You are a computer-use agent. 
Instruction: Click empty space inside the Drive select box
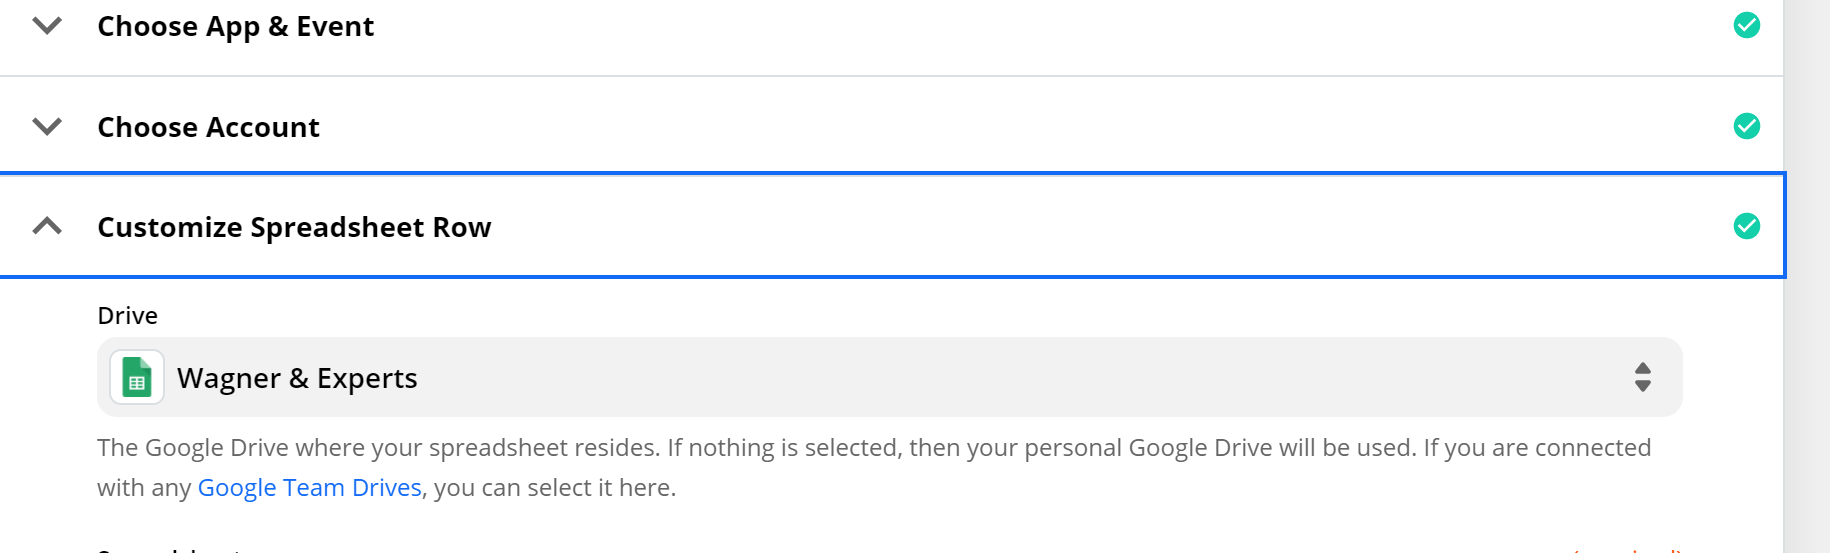coord(1000,377)
